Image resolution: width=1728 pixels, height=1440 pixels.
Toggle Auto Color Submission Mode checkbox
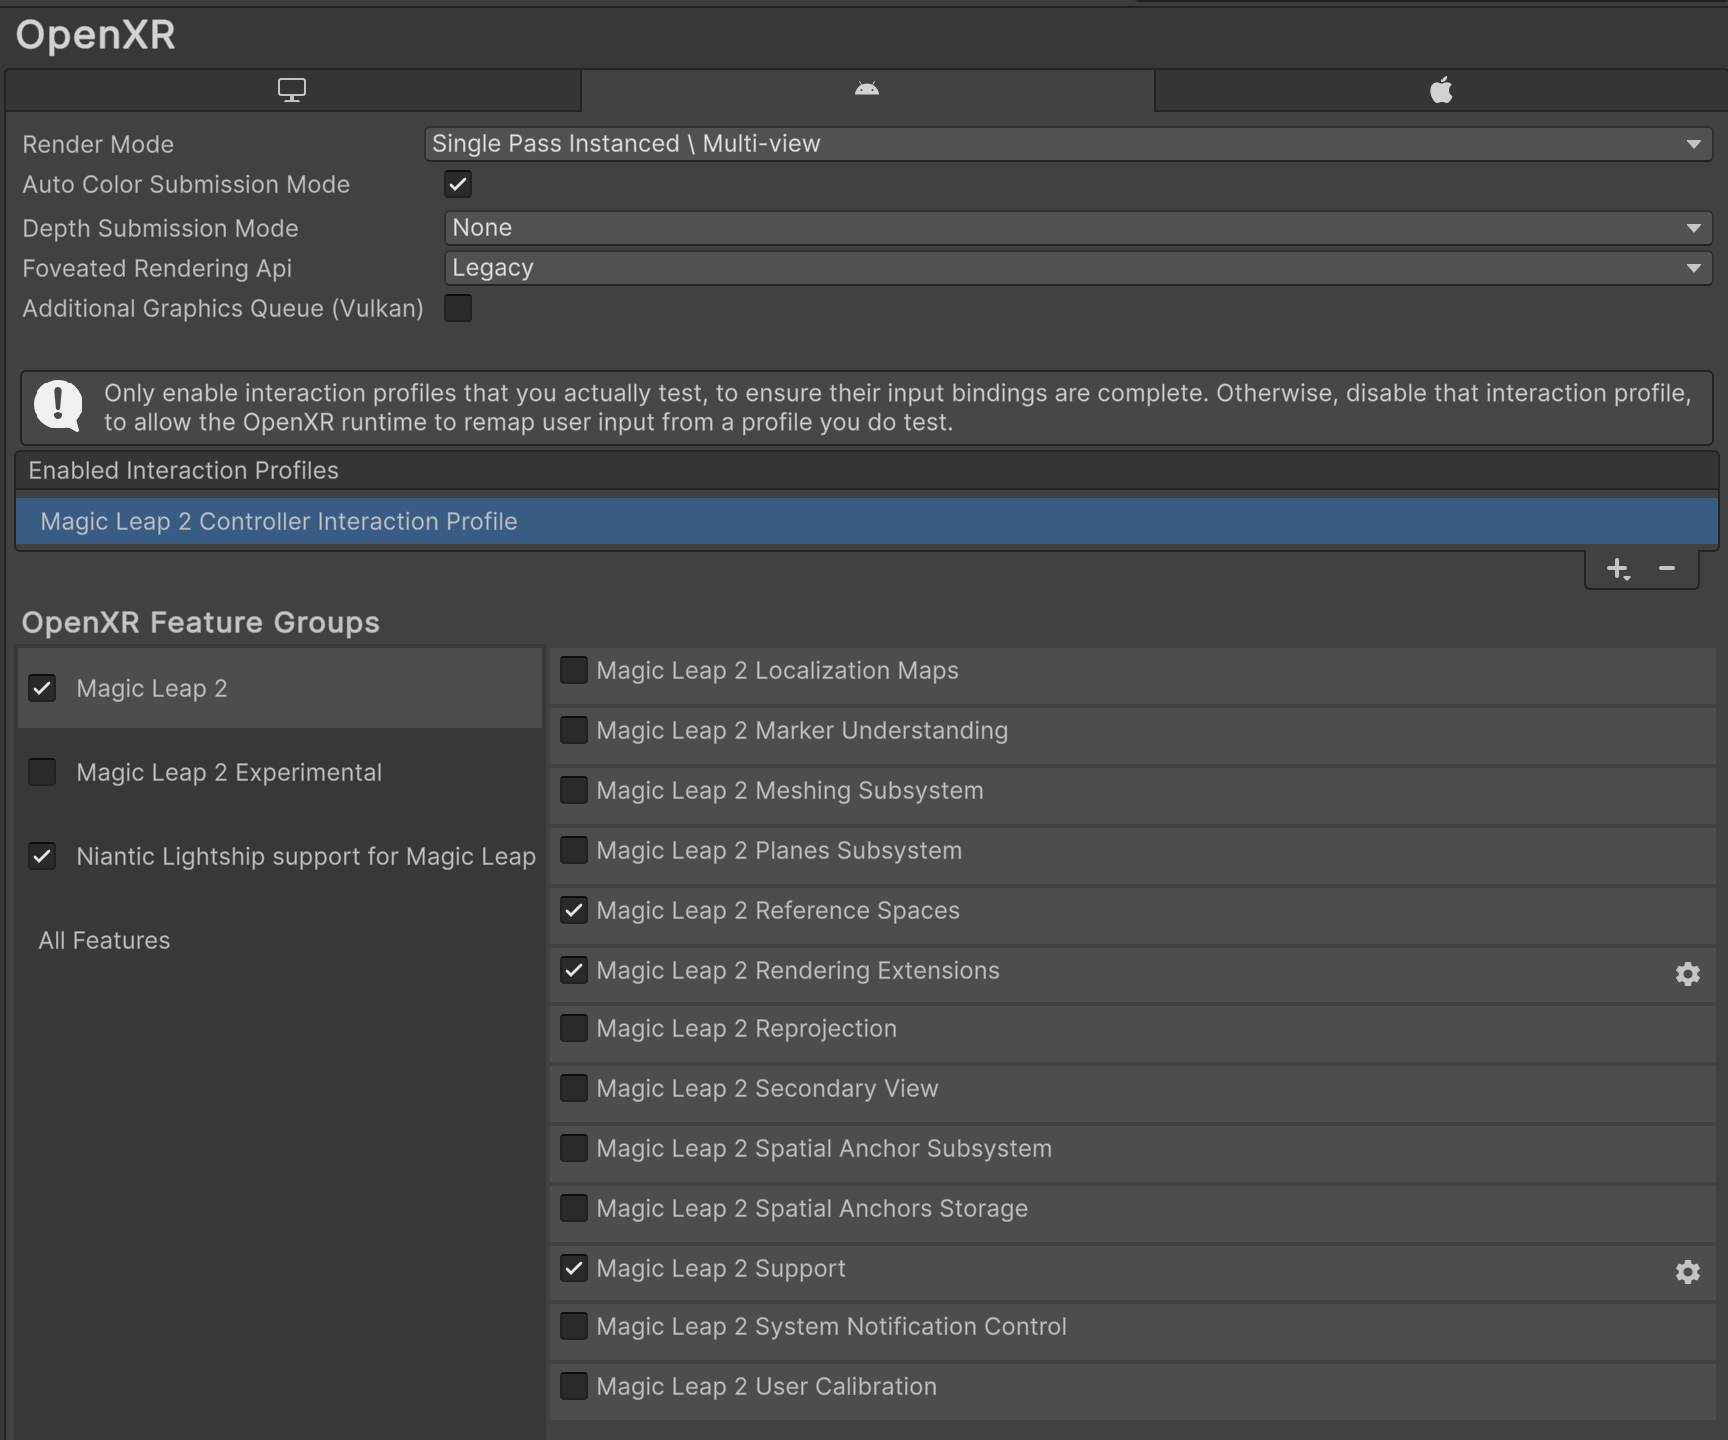[458, 184]
